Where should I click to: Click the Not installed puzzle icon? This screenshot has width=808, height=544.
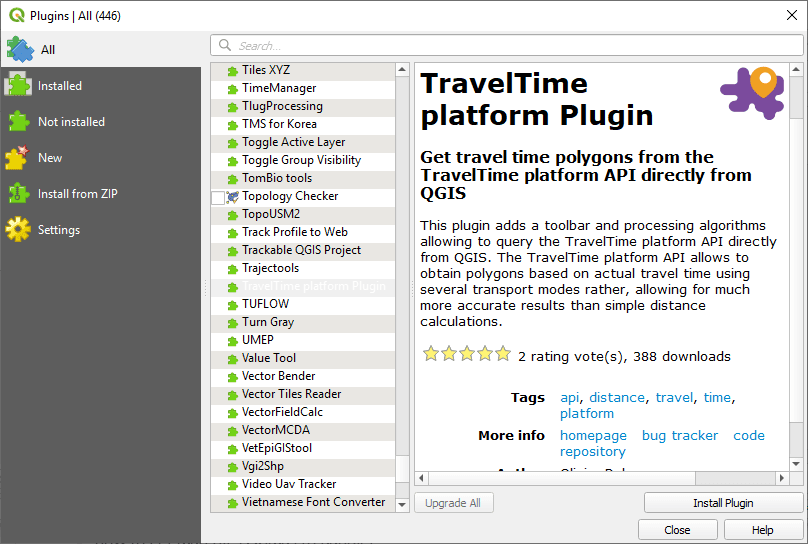[19, 122]
